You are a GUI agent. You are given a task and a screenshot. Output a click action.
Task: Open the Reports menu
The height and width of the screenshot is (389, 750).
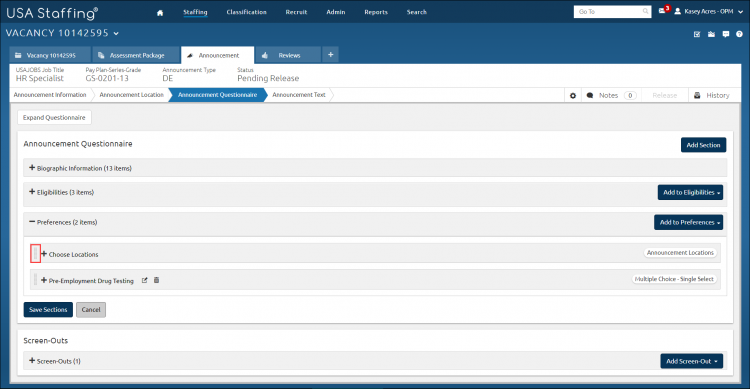tap(376, 12)
